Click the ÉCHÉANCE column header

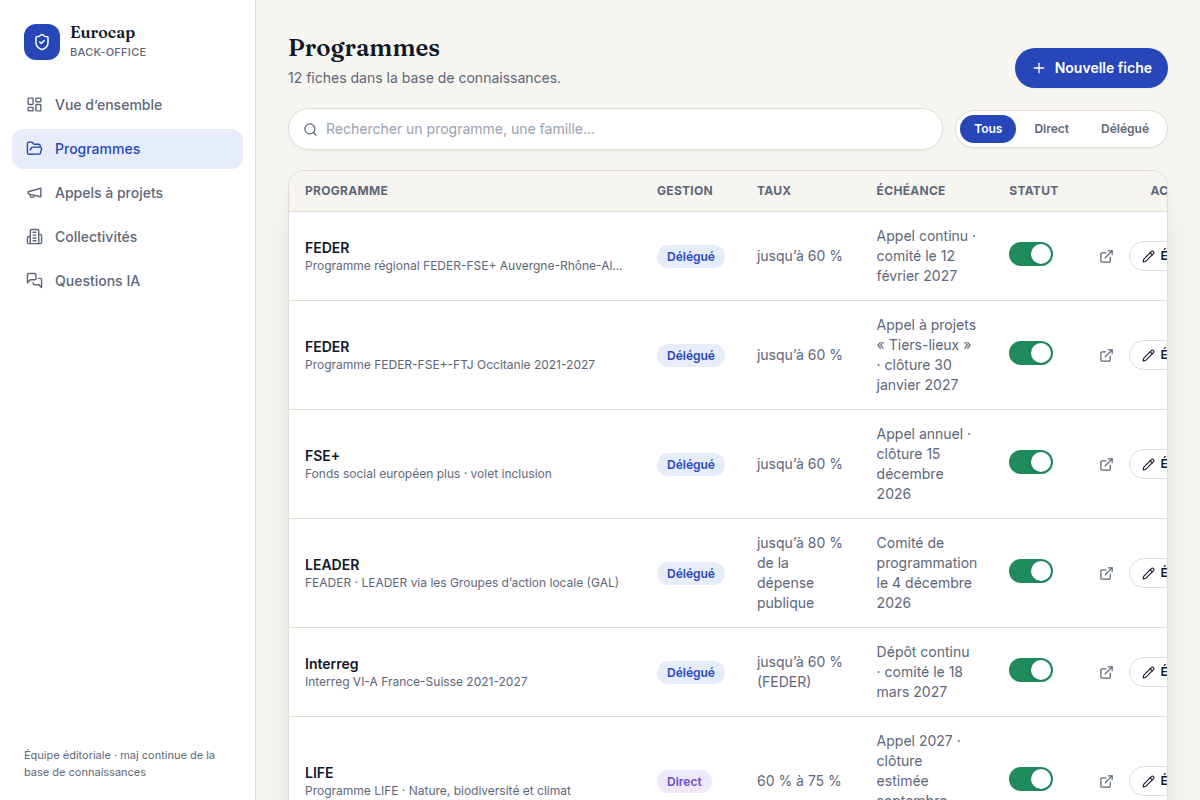911,191
